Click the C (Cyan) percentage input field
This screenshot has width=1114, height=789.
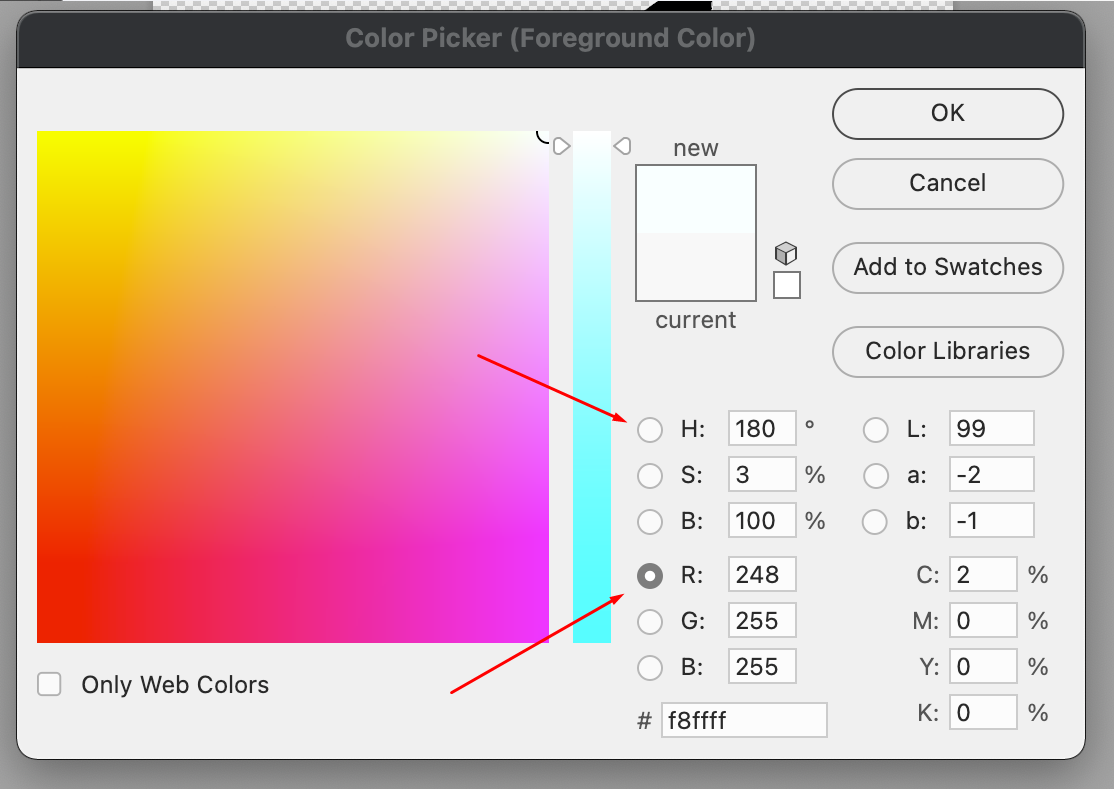point(982,575)
